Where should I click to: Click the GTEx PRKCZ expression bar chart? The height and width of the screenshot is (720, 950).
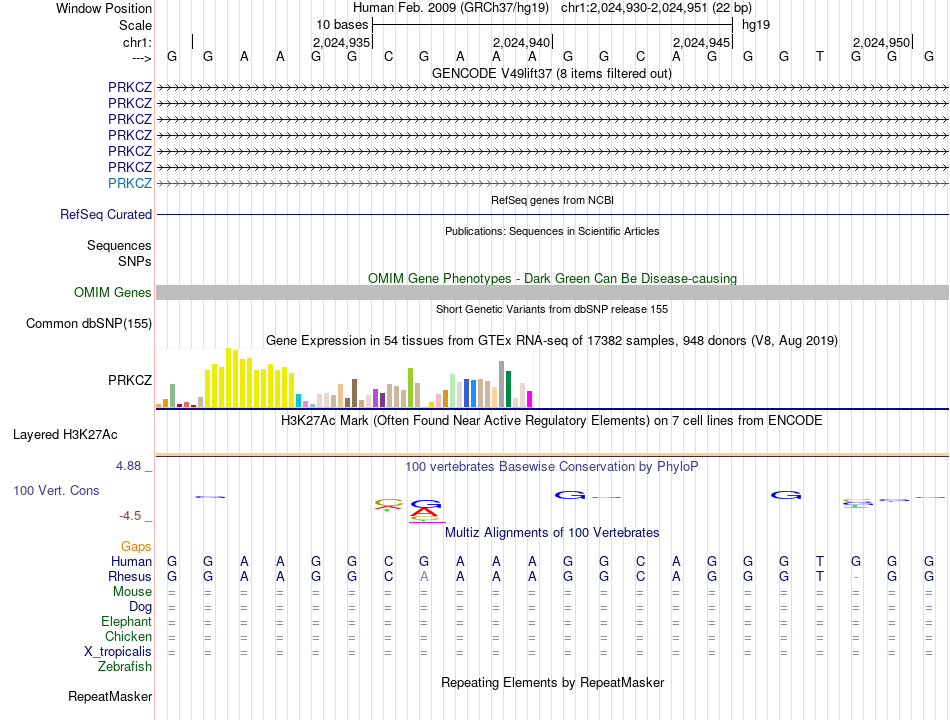coord(344,378)
